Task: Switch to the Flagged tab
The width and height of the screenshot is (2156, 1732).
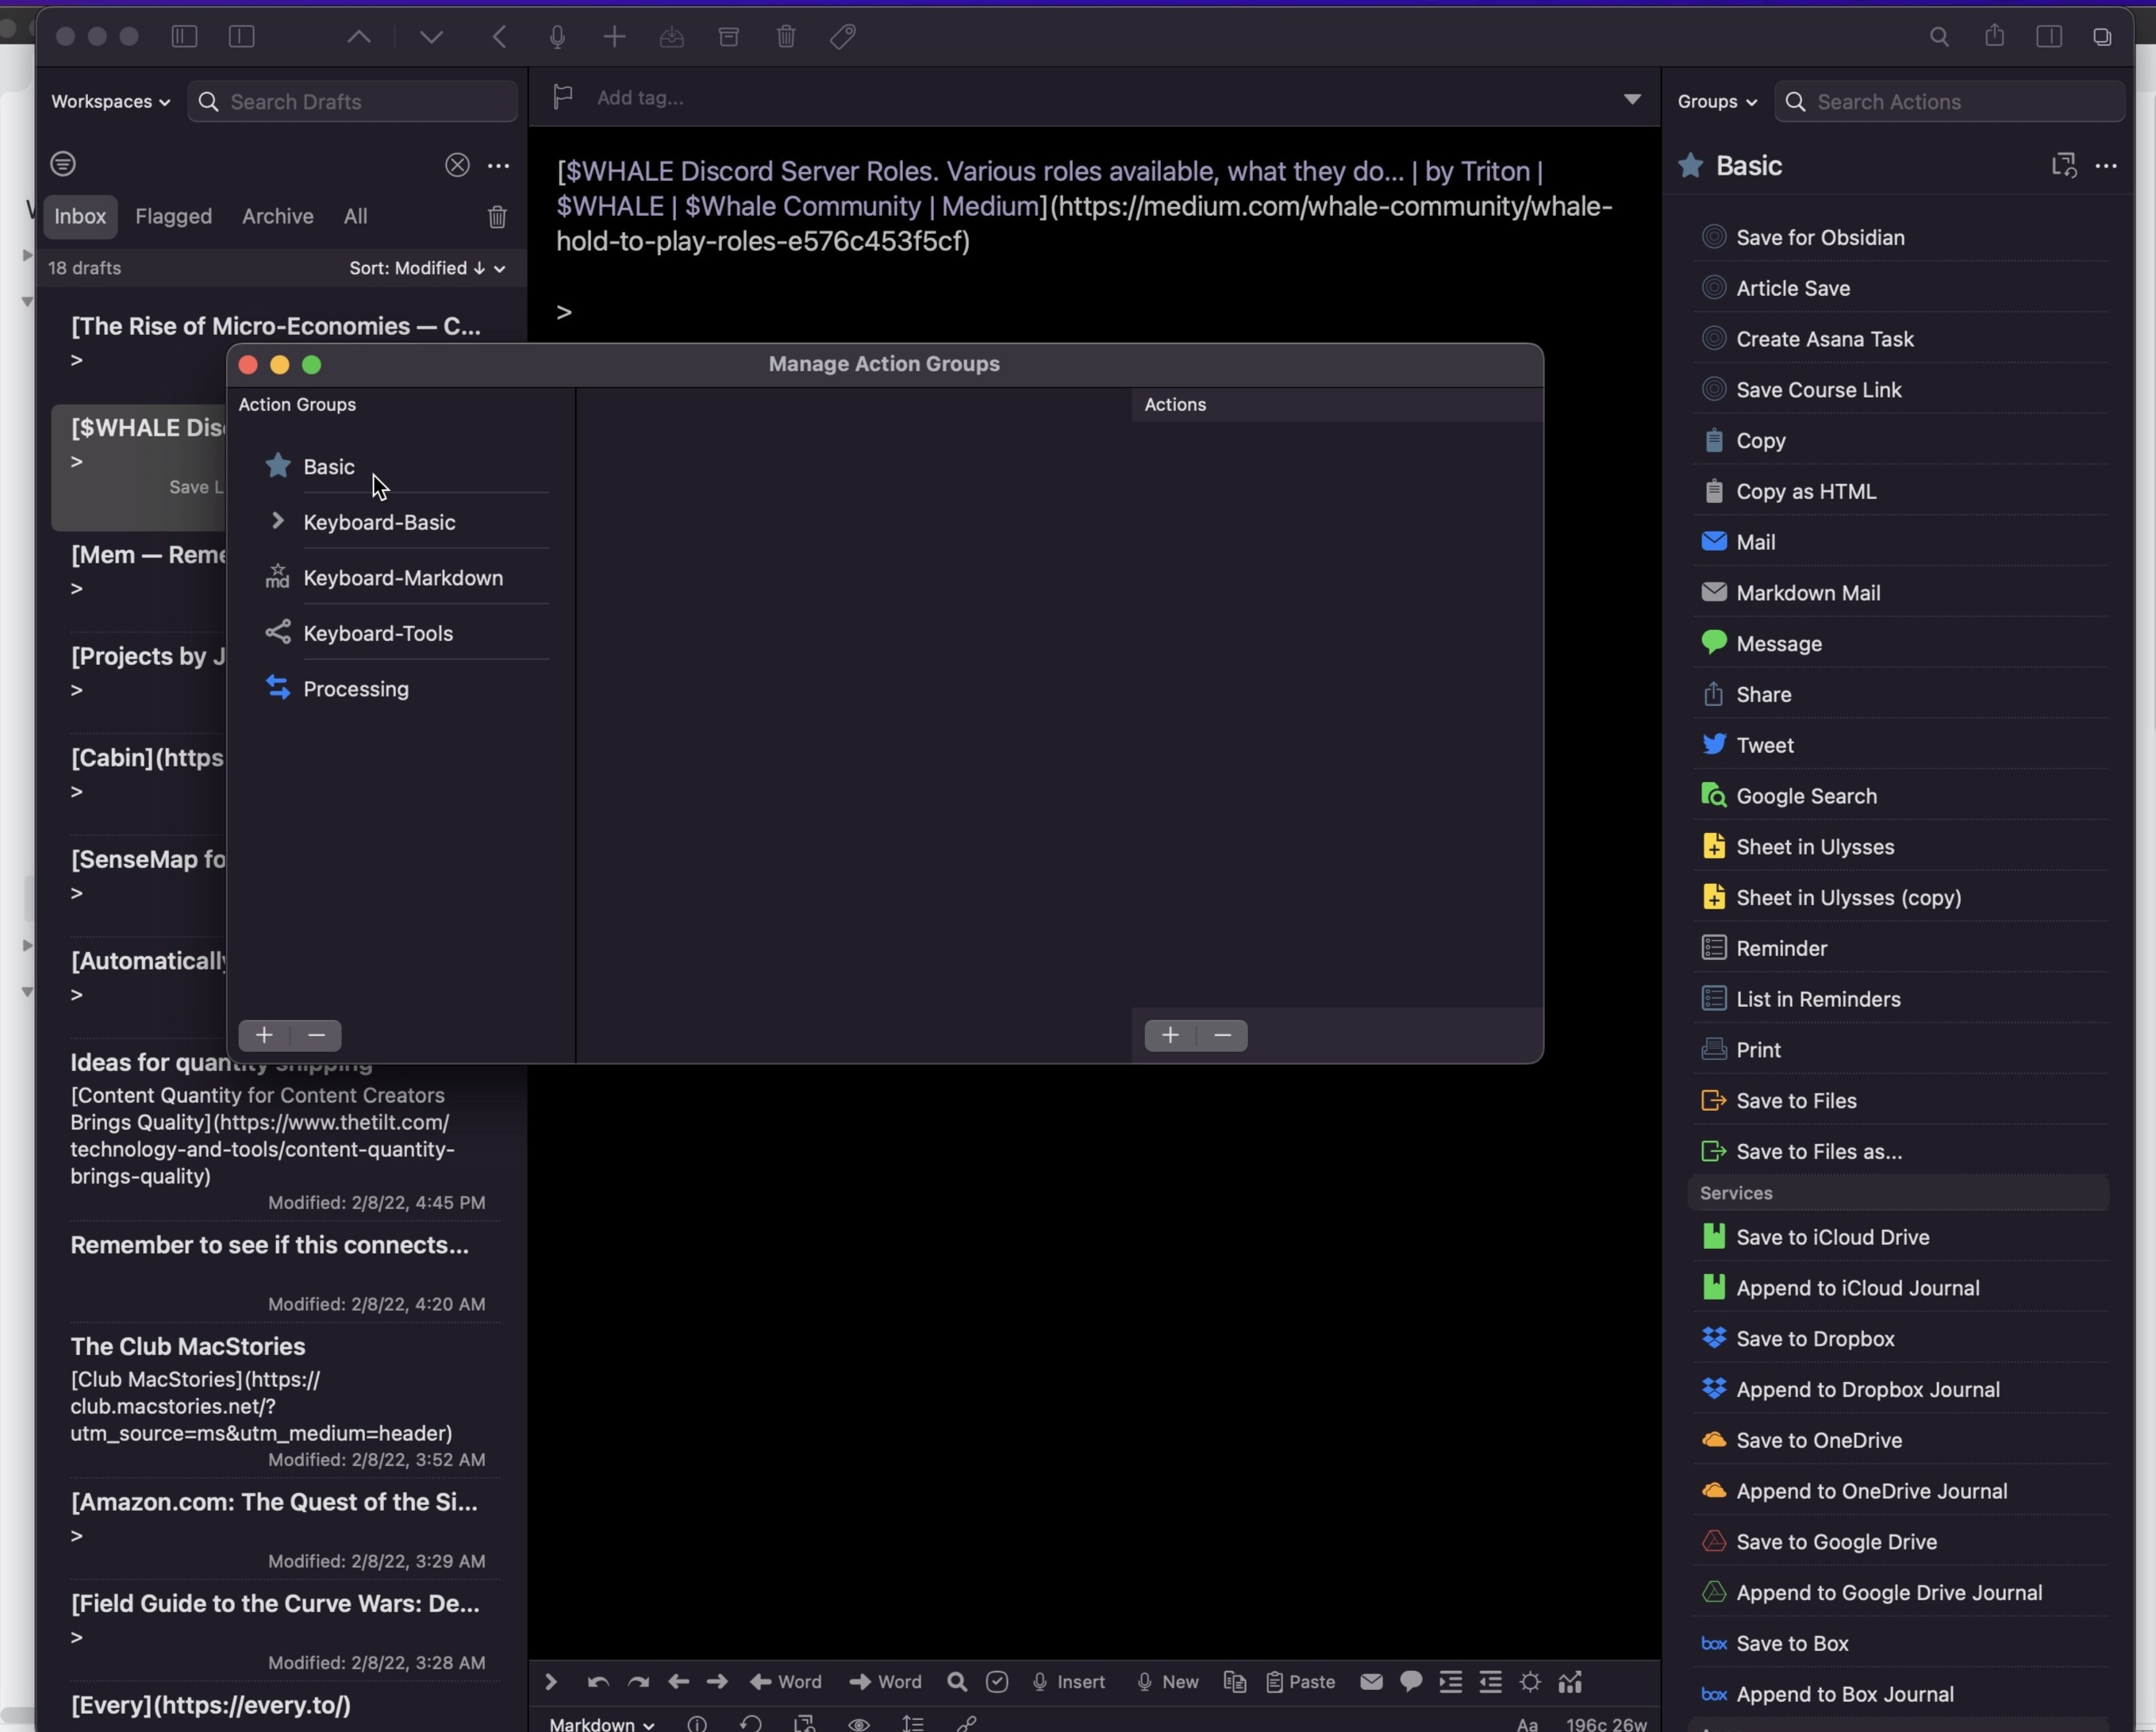Action: point(174,216)
